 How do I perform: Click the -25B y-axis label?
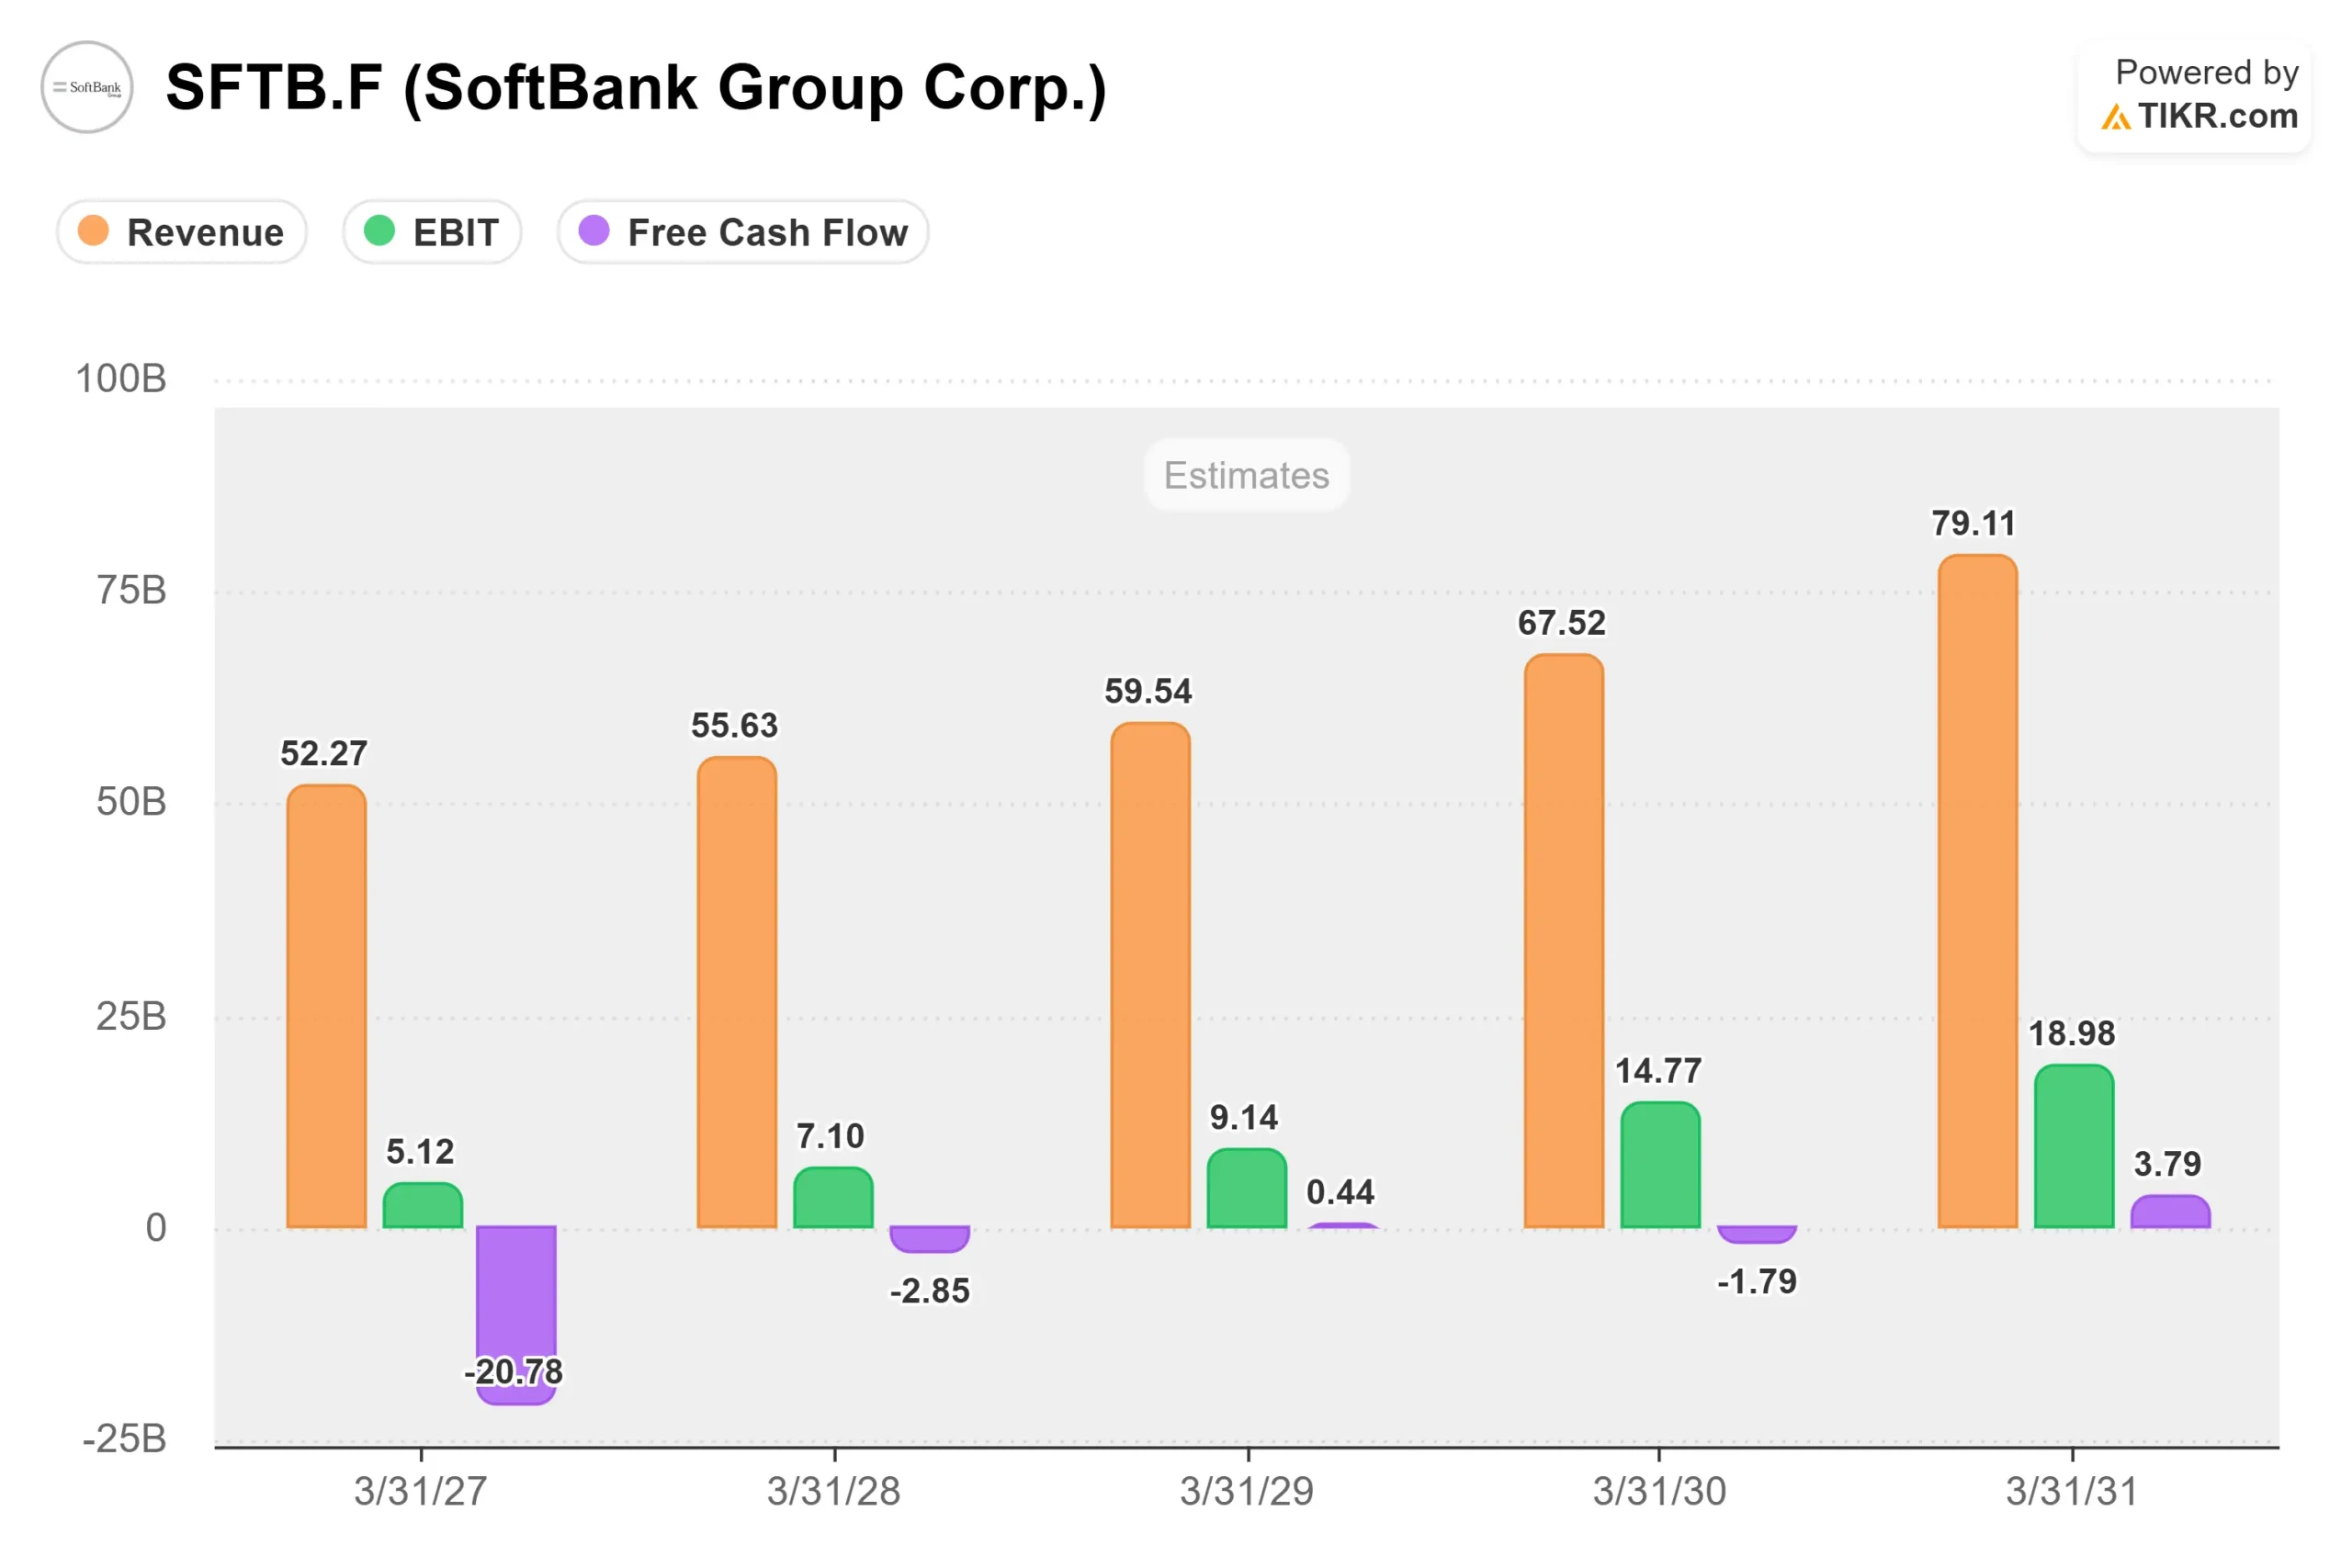[124, 1439]
